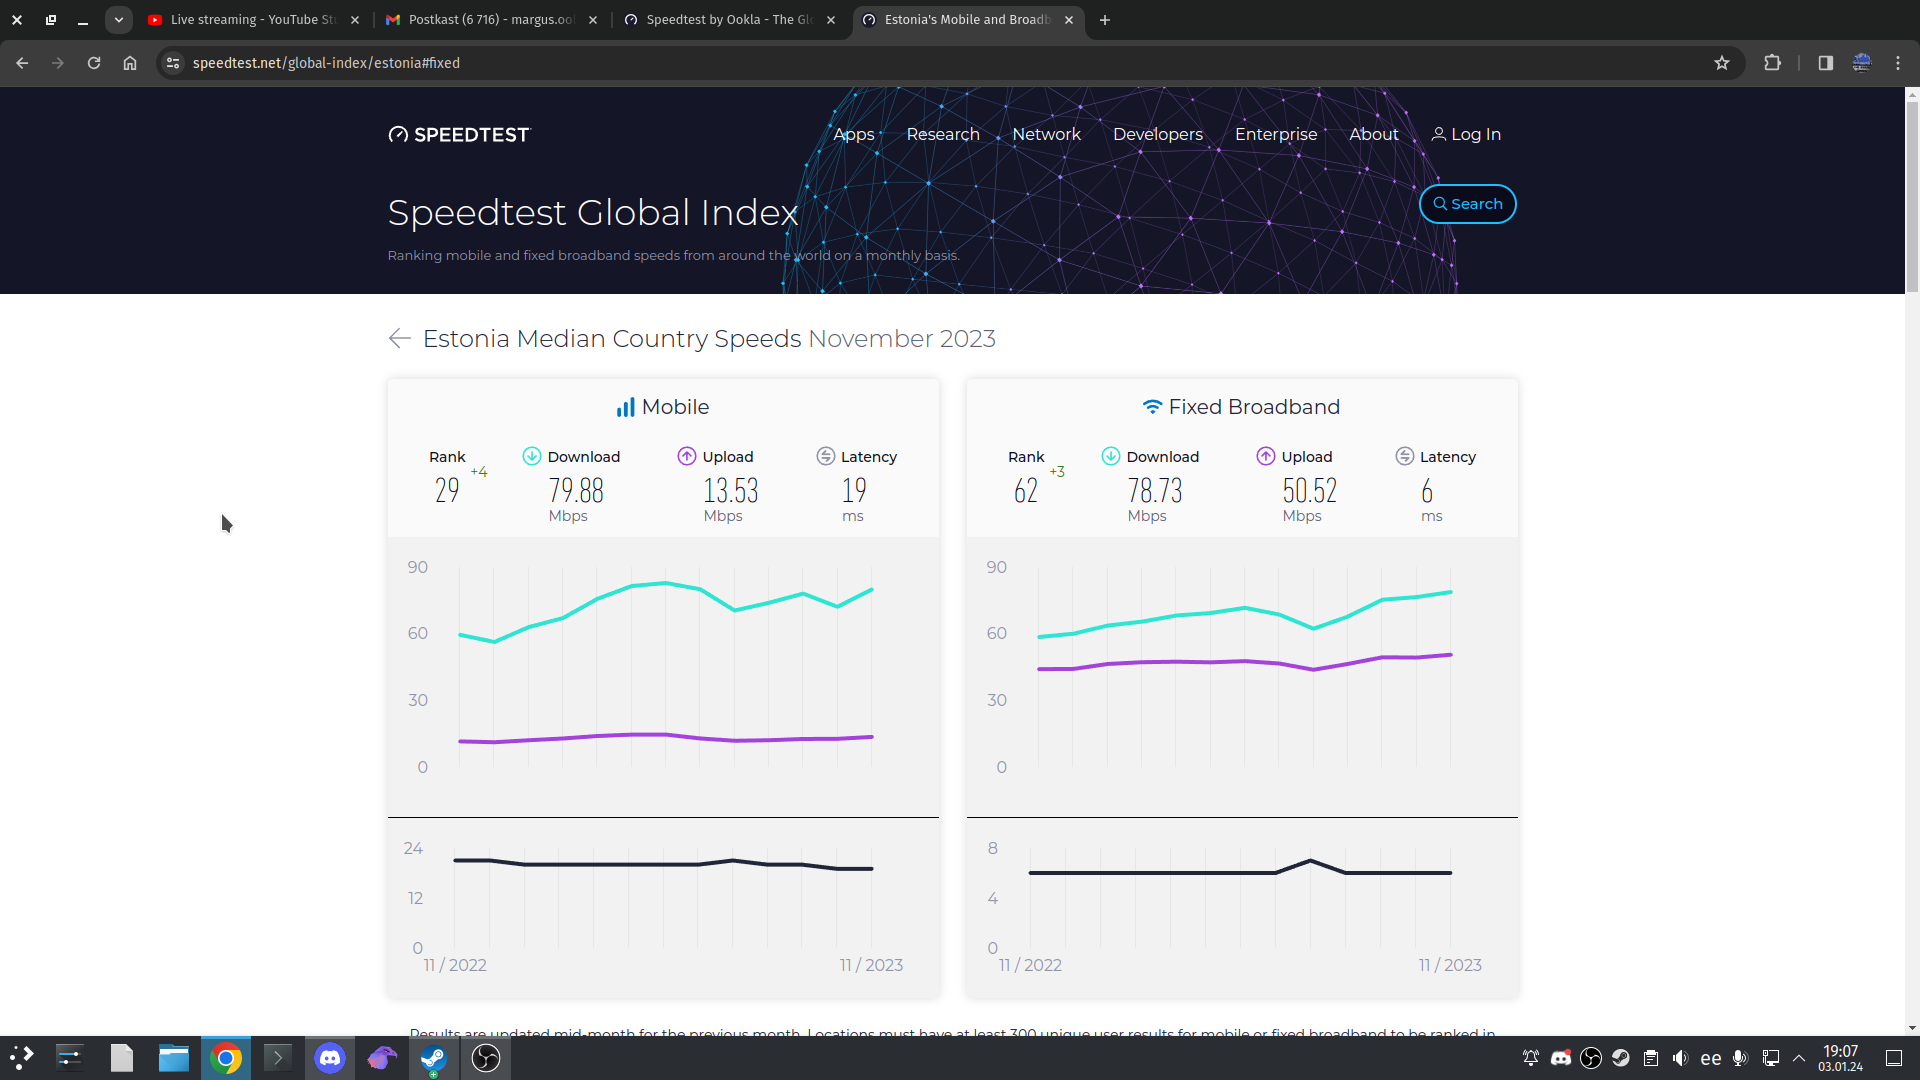Click Fixed Broadband Latency icon
Image resolution: width=1920 pixels, height=1080 pixels.
1405,456
